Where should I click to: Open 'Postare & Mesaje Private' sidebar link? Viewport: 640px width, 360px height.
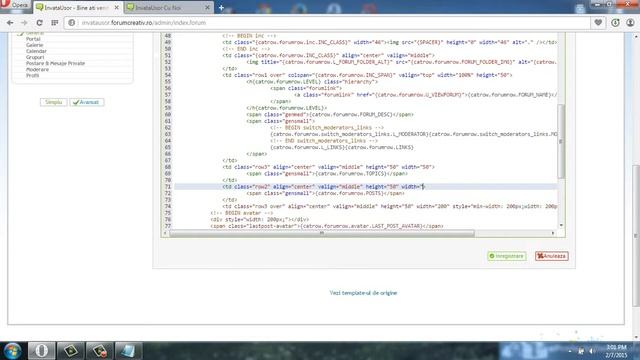[x=55, y=64]
